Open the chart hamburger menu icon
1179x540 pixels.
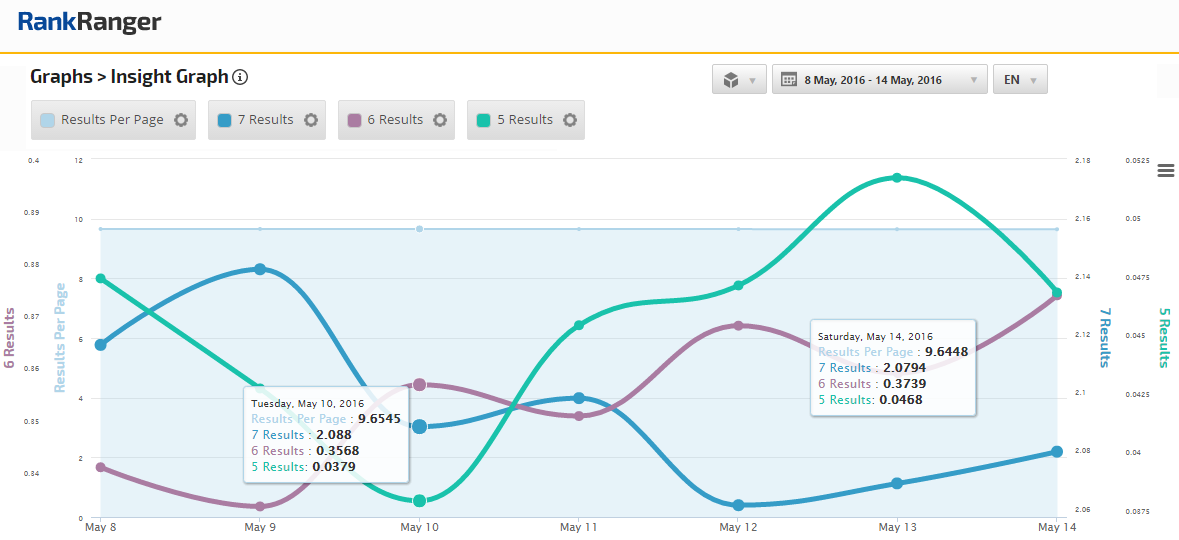pyautogui.click(x=1165, y=170)
